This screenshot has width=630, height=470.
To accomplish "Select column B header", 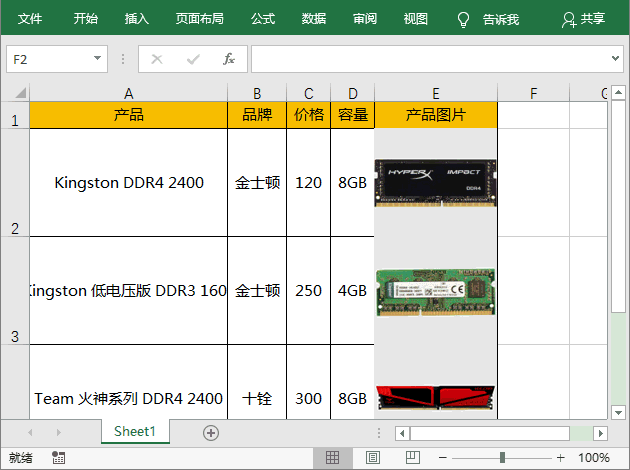I will pyautogui.click(x=257, y=93).
